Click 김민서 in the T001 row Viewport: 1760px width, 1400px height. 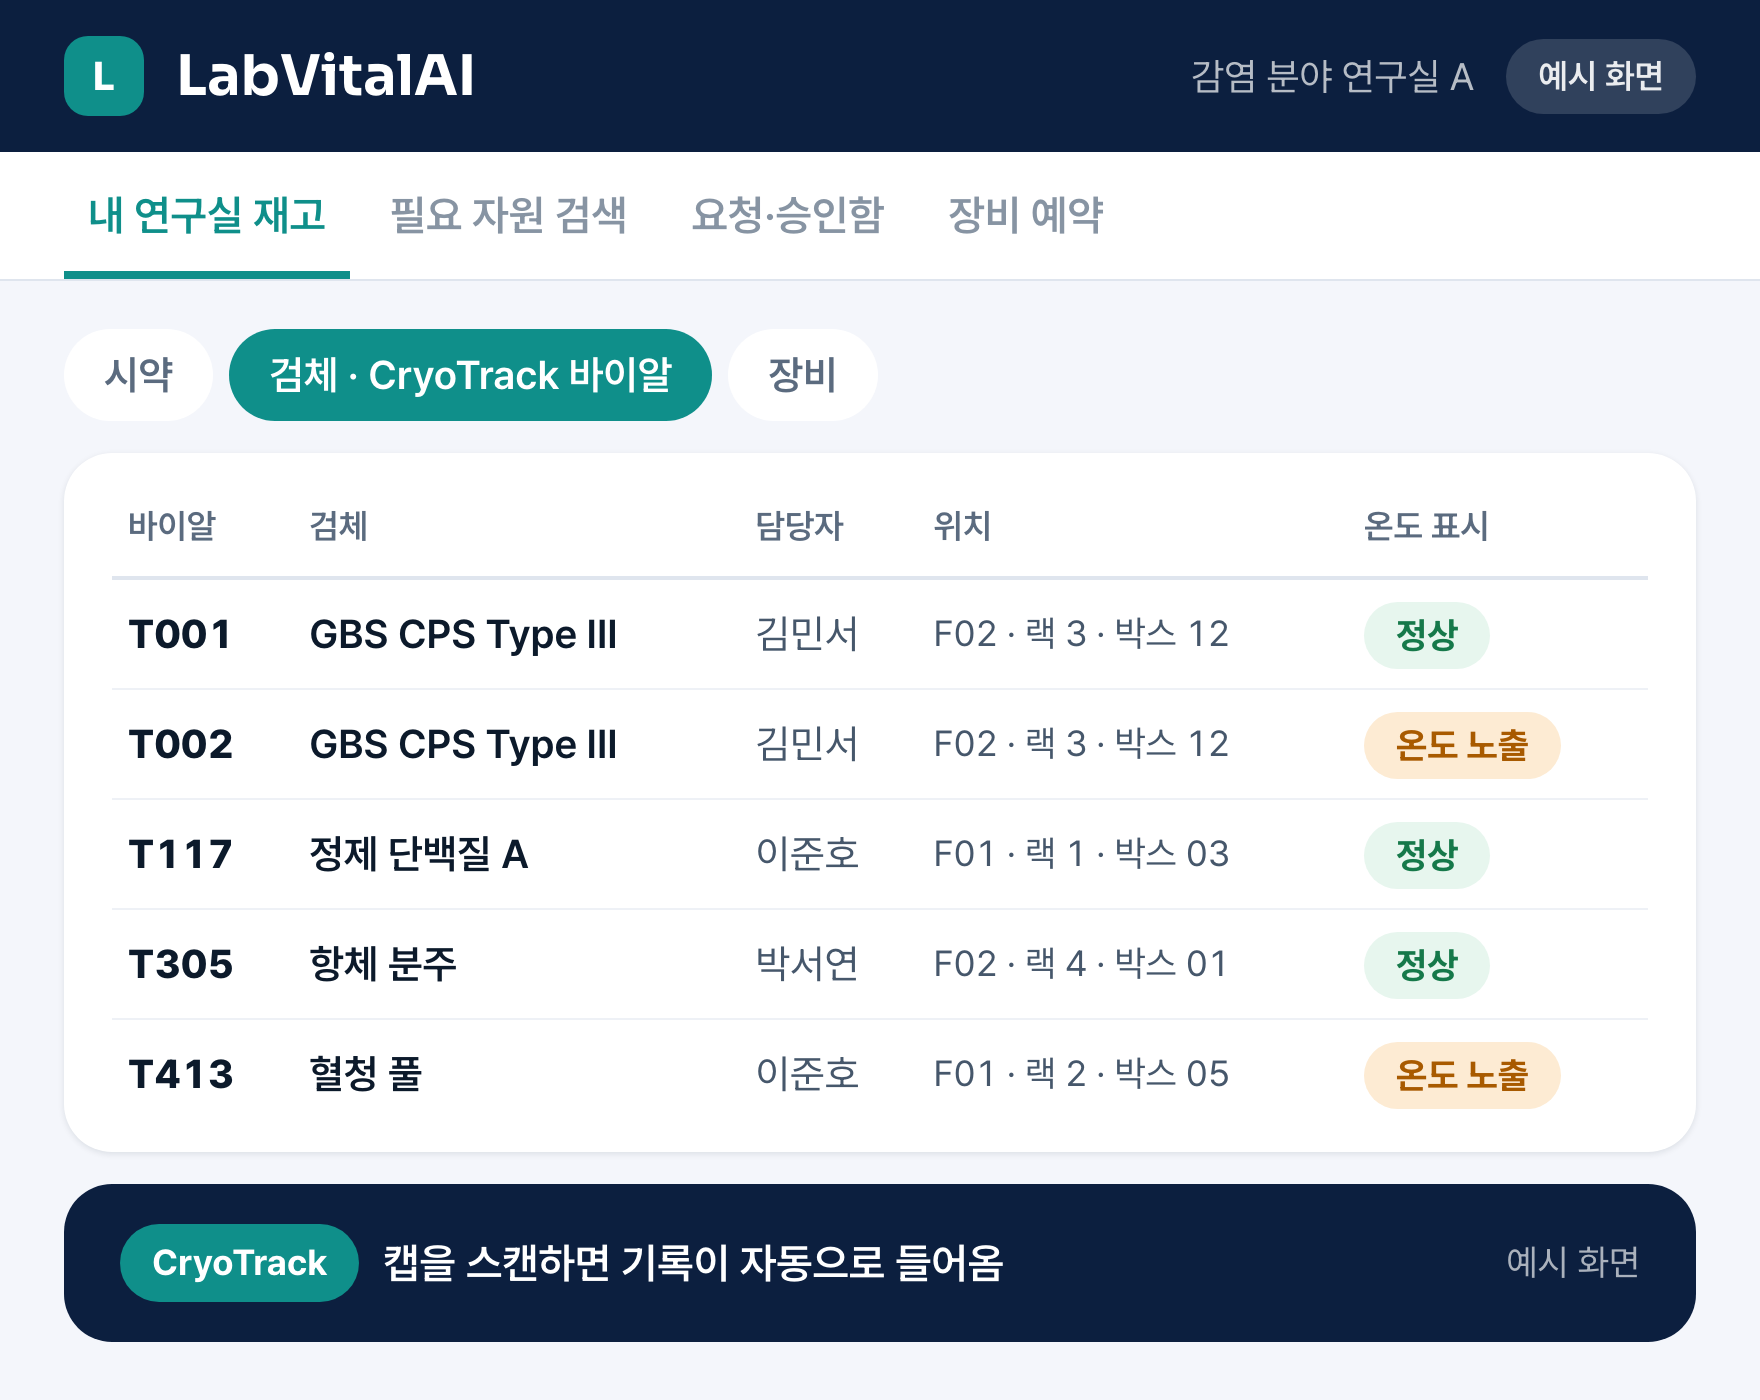(807, 634)
